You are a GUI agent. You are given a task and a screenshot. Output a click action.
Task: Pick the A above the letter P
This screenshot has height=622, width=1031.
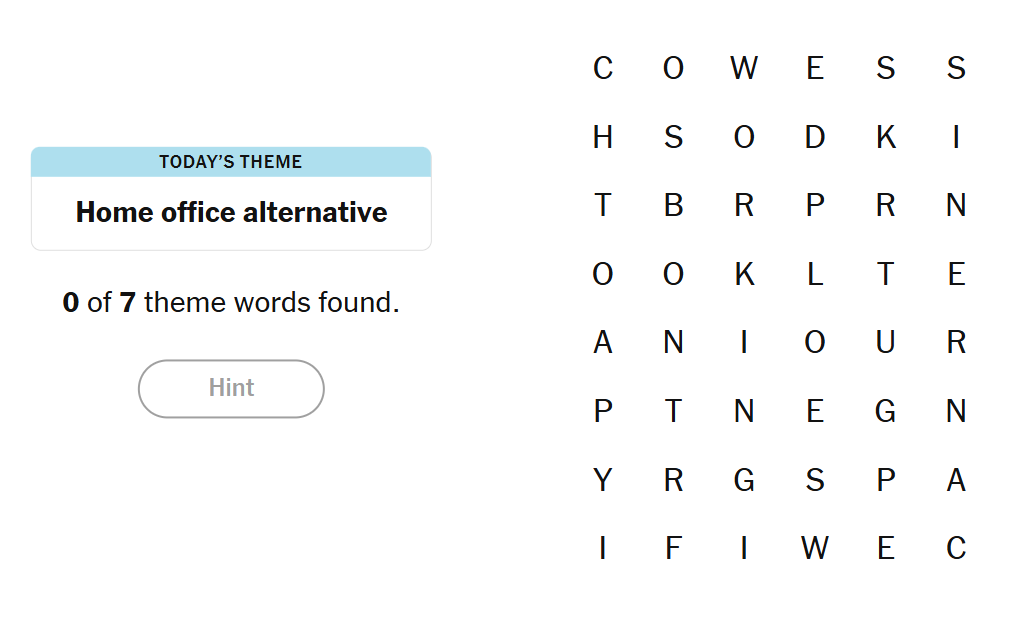click(602, 343)
